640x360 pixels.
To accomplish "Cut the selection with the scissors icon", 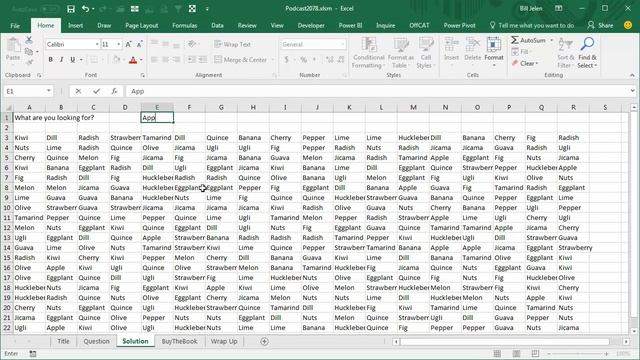I will [29, 40].
